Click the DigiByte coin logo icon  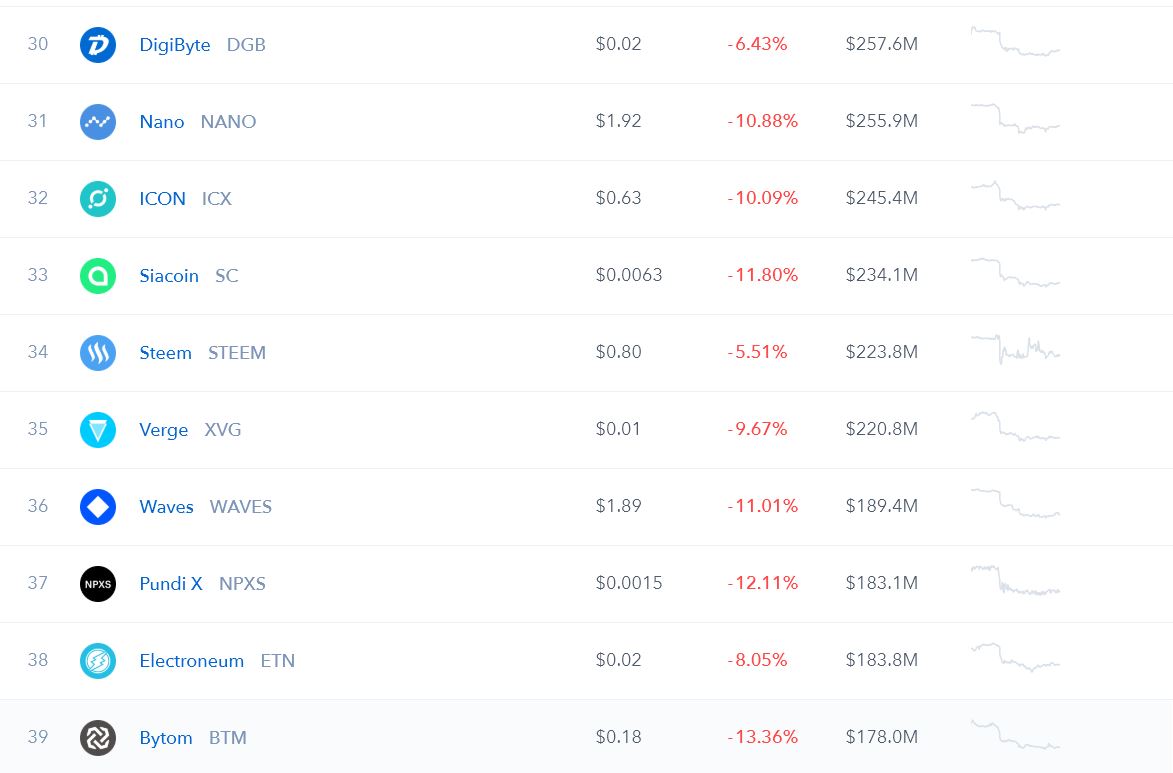98,45
